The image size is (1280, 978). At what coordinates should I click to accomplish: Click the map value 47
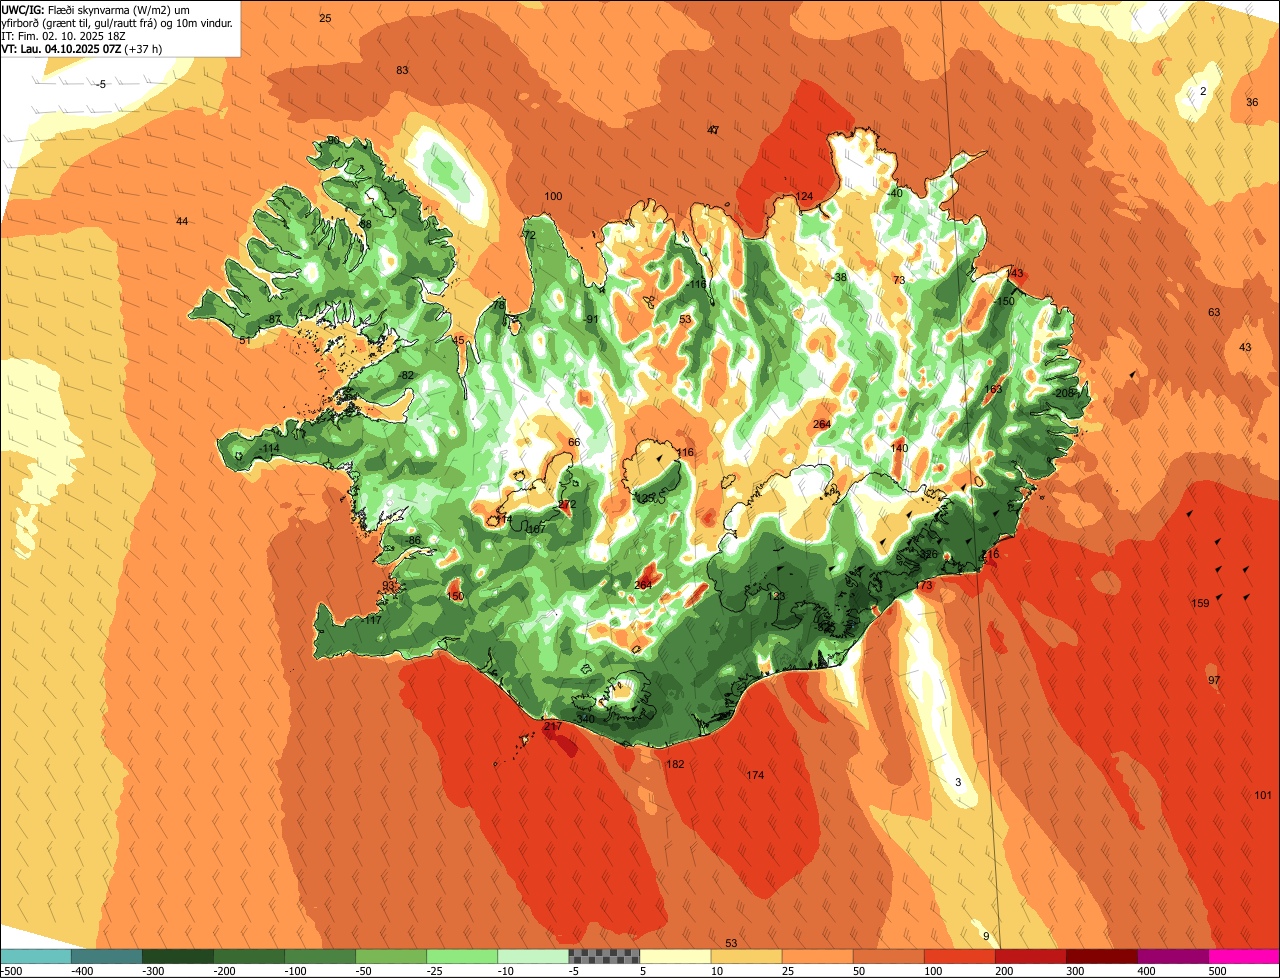tap(713, 130)
